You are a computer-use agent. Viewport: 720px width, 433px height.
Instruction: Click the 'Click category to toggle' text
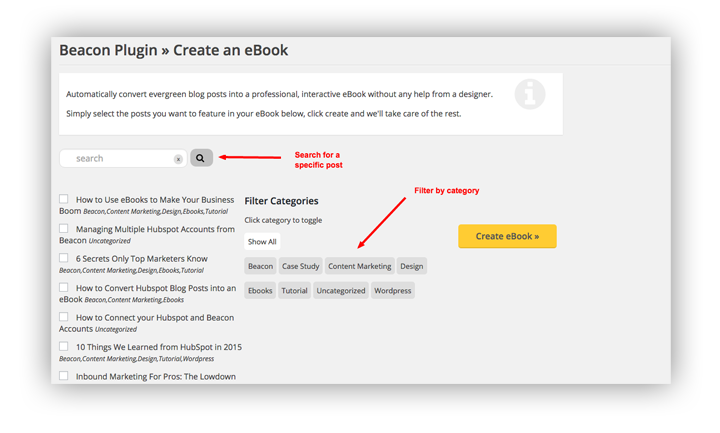pos(283,220)
